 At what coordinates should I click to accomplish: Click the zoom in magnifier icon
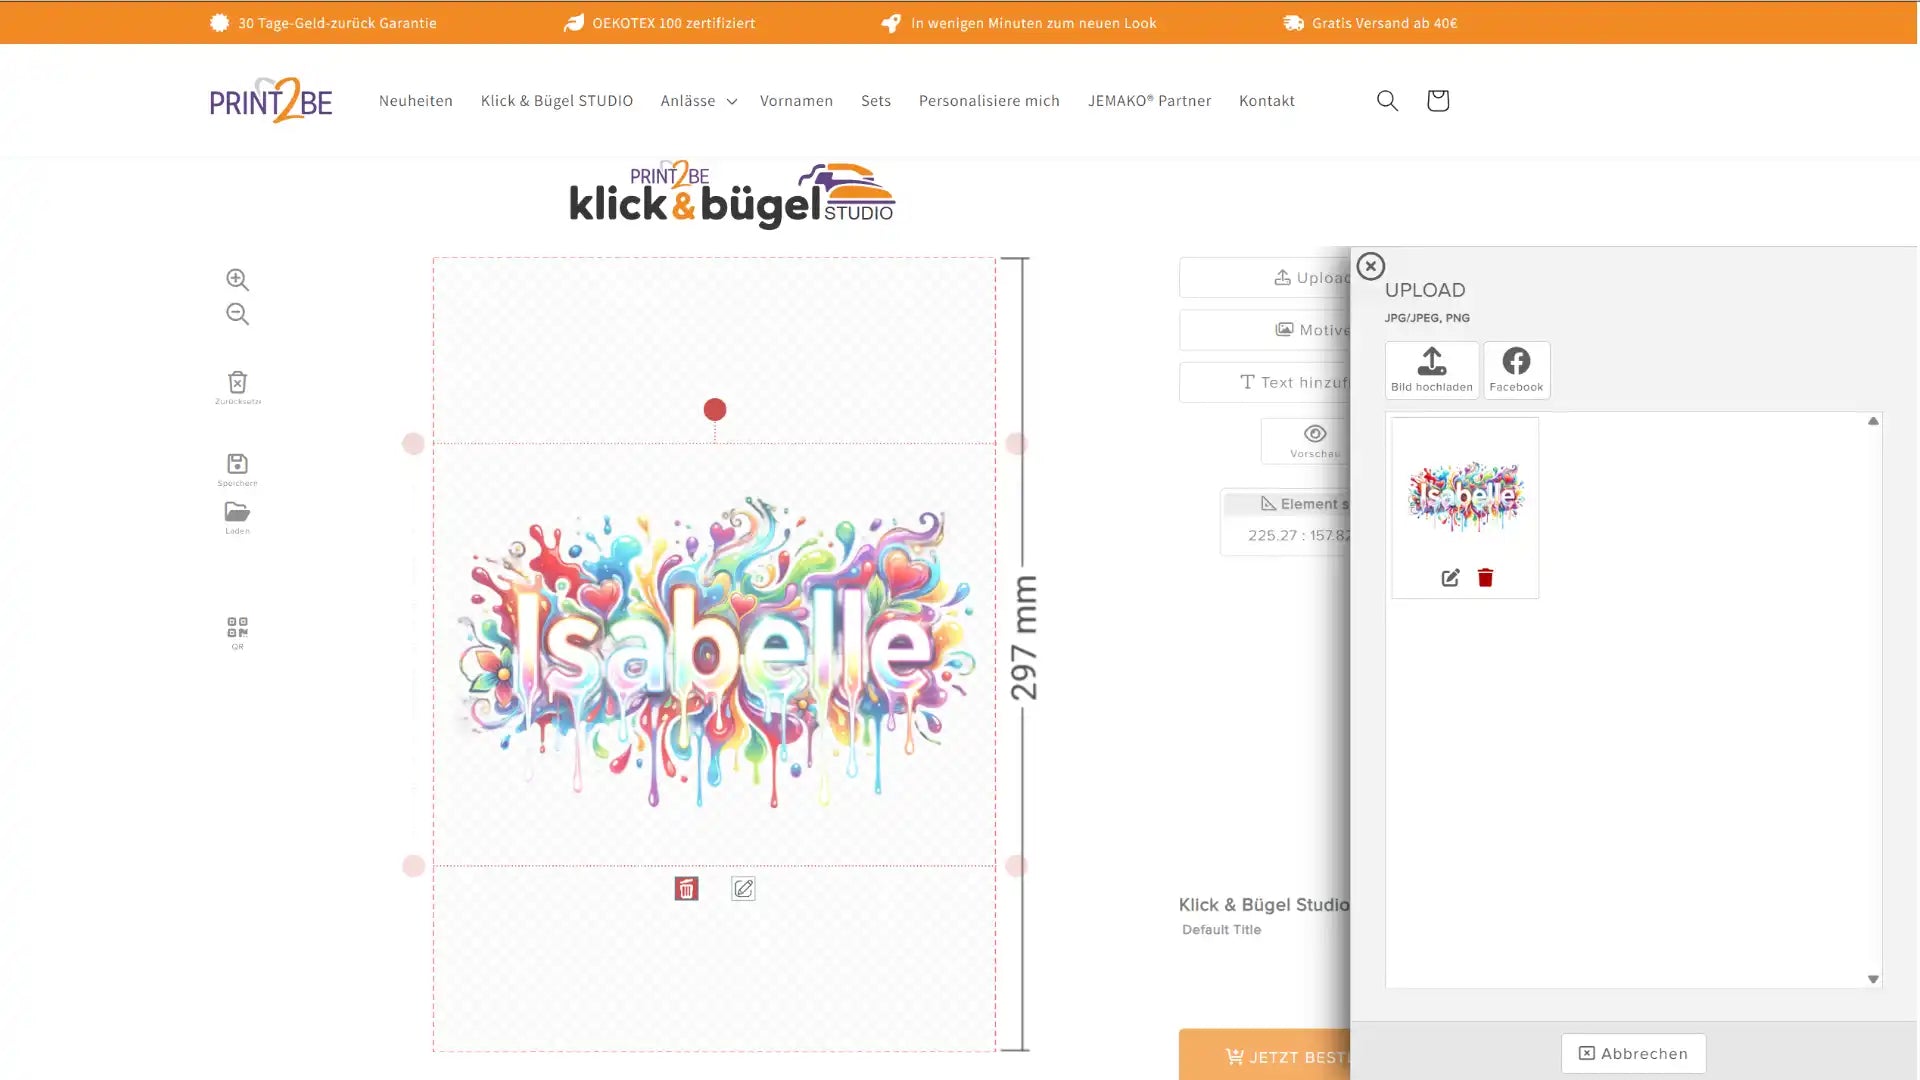[237, 280]
